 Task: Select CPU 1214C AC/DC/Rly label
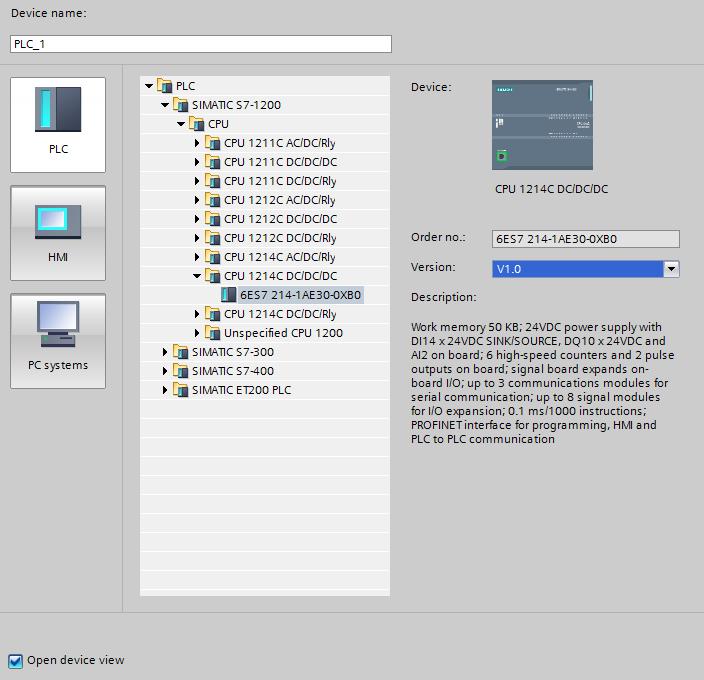(280, 257)
